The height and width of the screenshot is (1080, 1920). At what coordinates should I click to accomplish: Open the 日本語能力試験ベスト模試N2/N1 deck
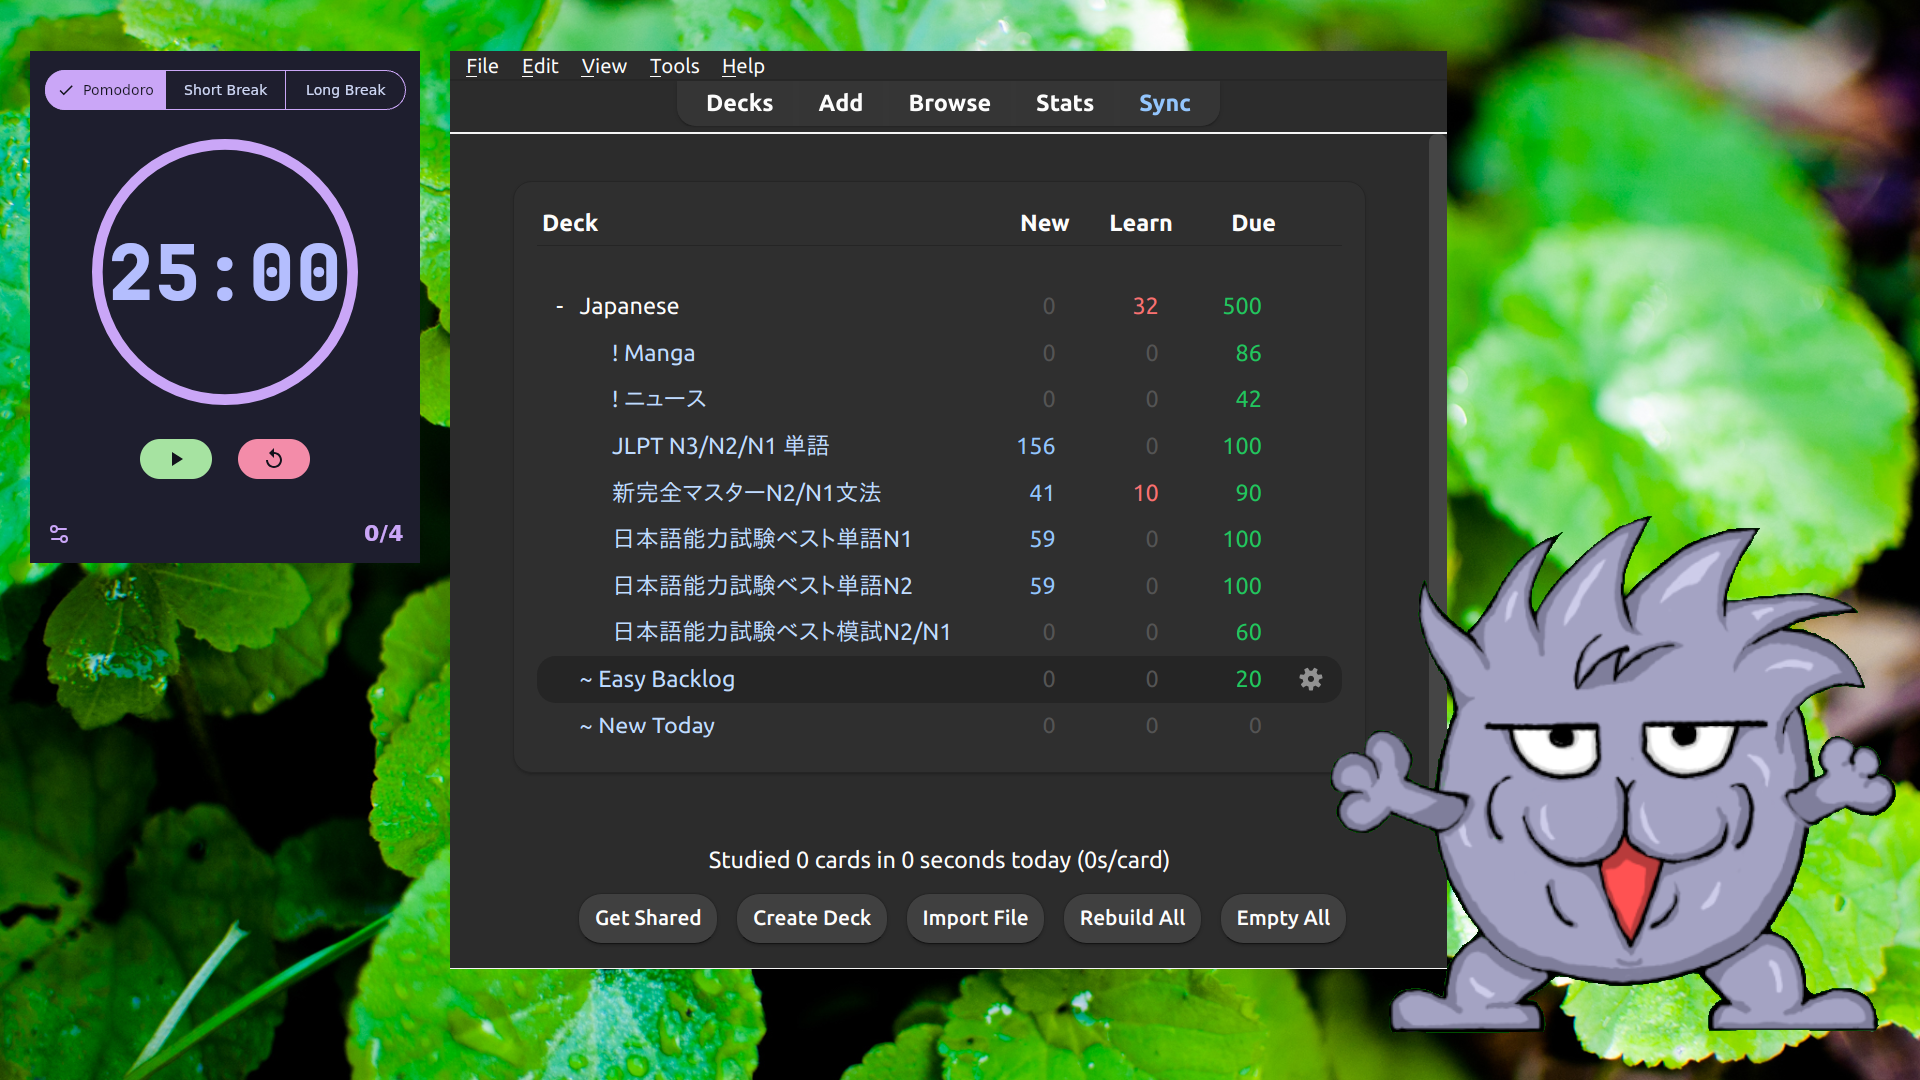[x=781, y=632]
